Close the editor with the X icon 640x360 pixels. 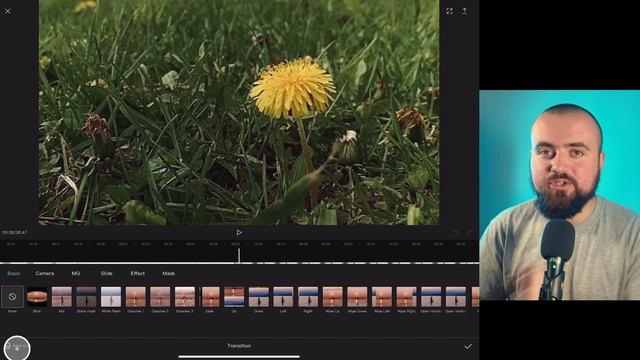(8, 11)
